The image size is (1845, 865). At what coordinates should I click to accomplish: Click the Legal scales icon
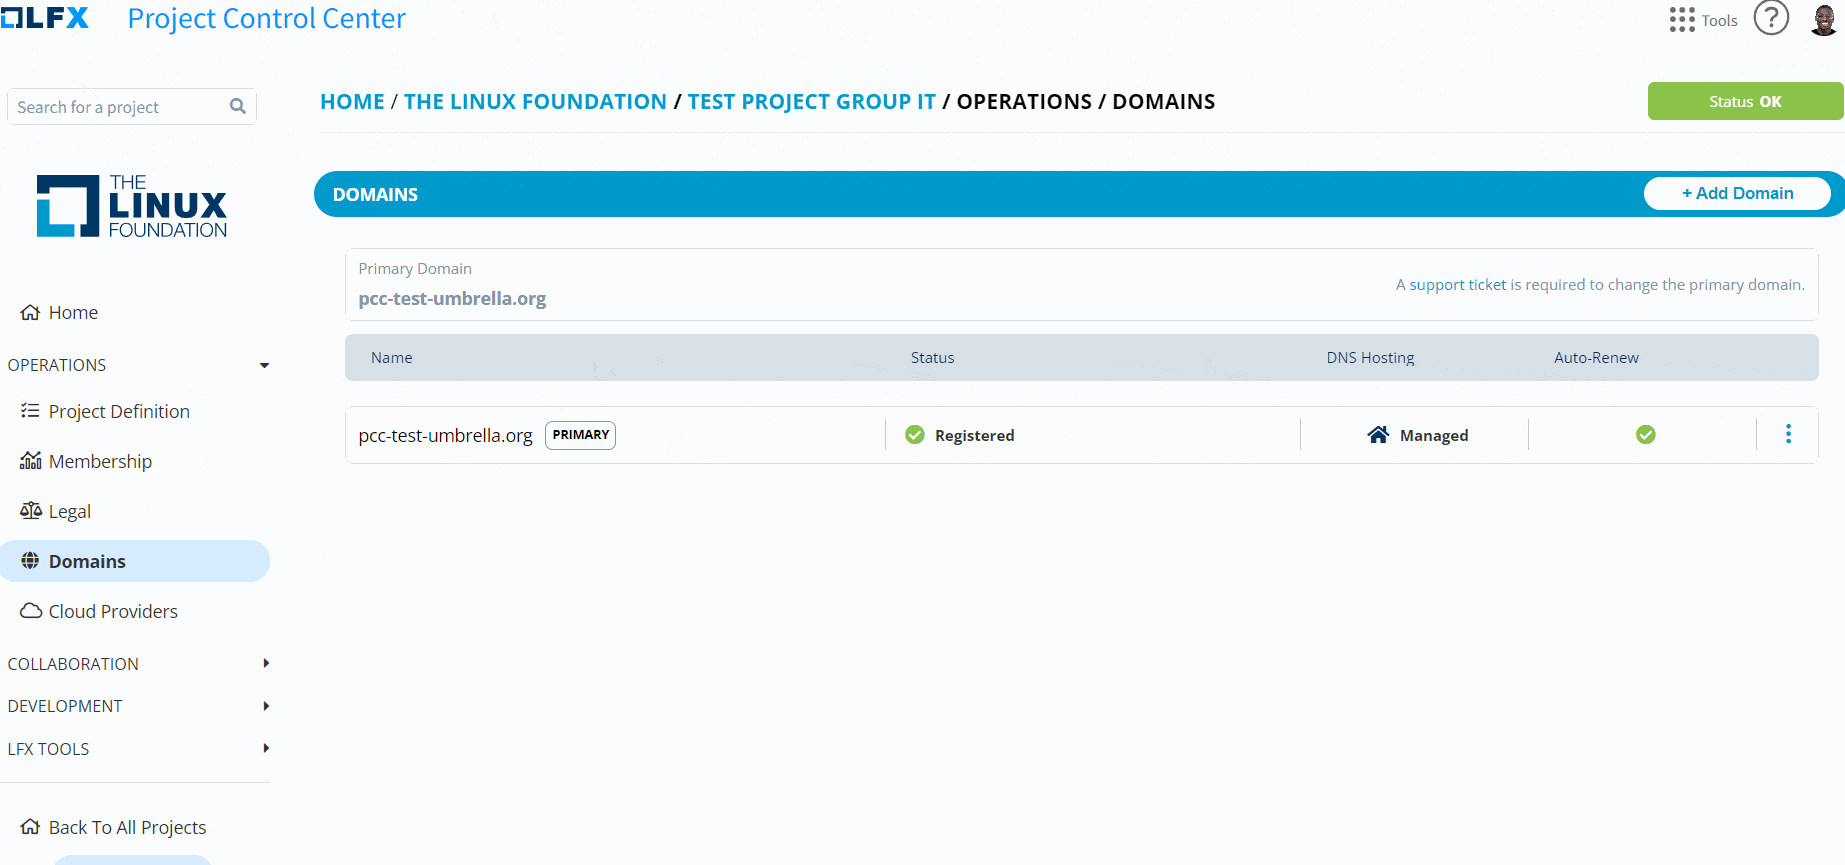point(30,510)
